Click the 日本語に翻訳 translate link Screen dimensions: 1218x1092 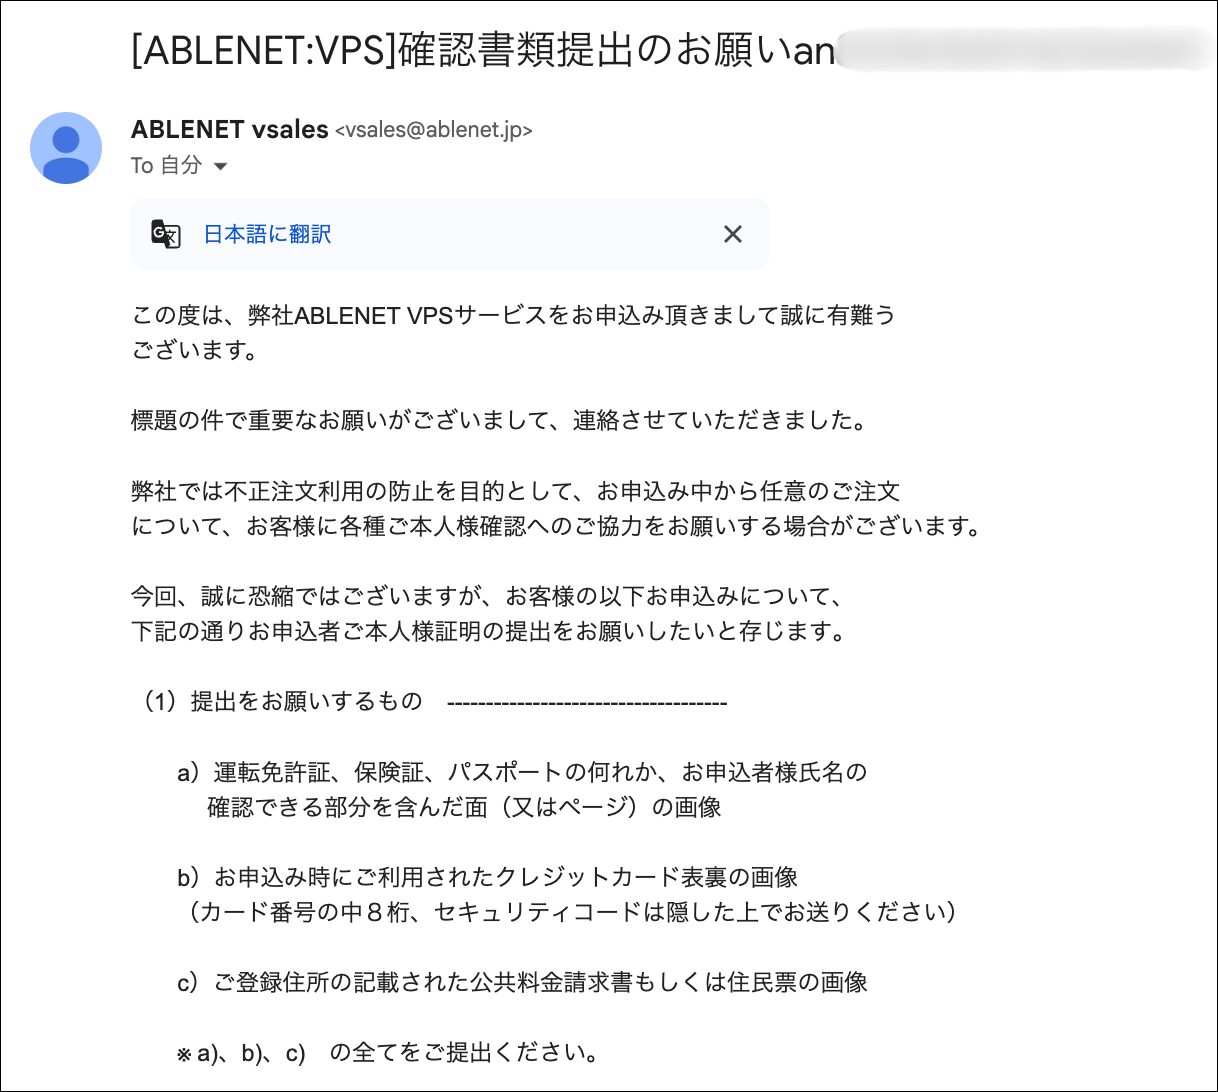coord(267,234)
